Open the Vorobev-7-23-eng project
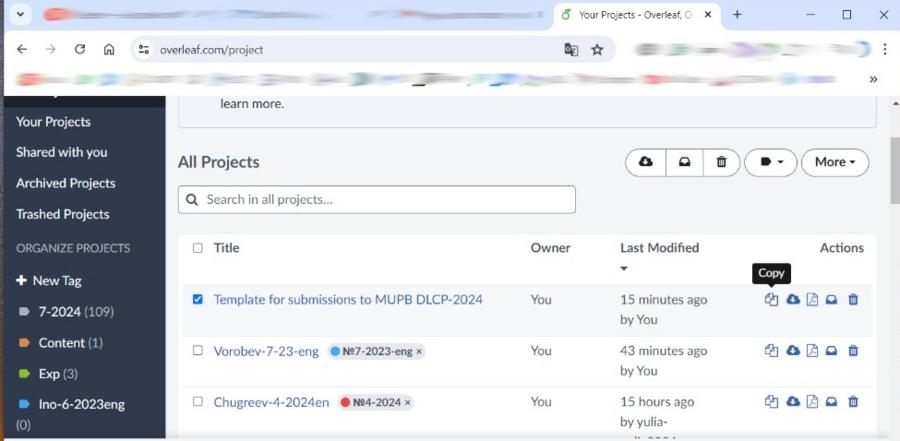This screenshot has height=441, width=900. click(266, 351)
